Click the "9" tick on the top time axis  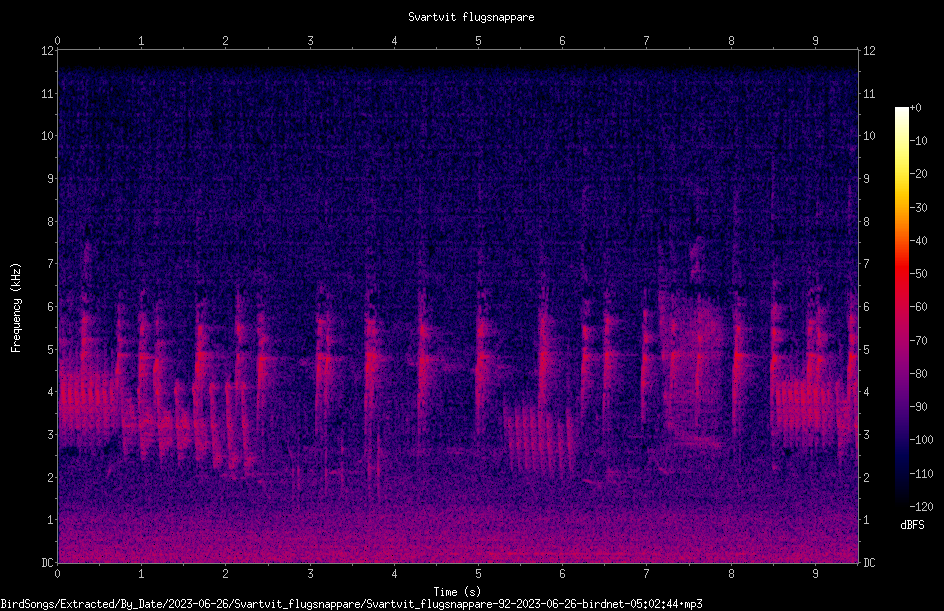[816, 41]
